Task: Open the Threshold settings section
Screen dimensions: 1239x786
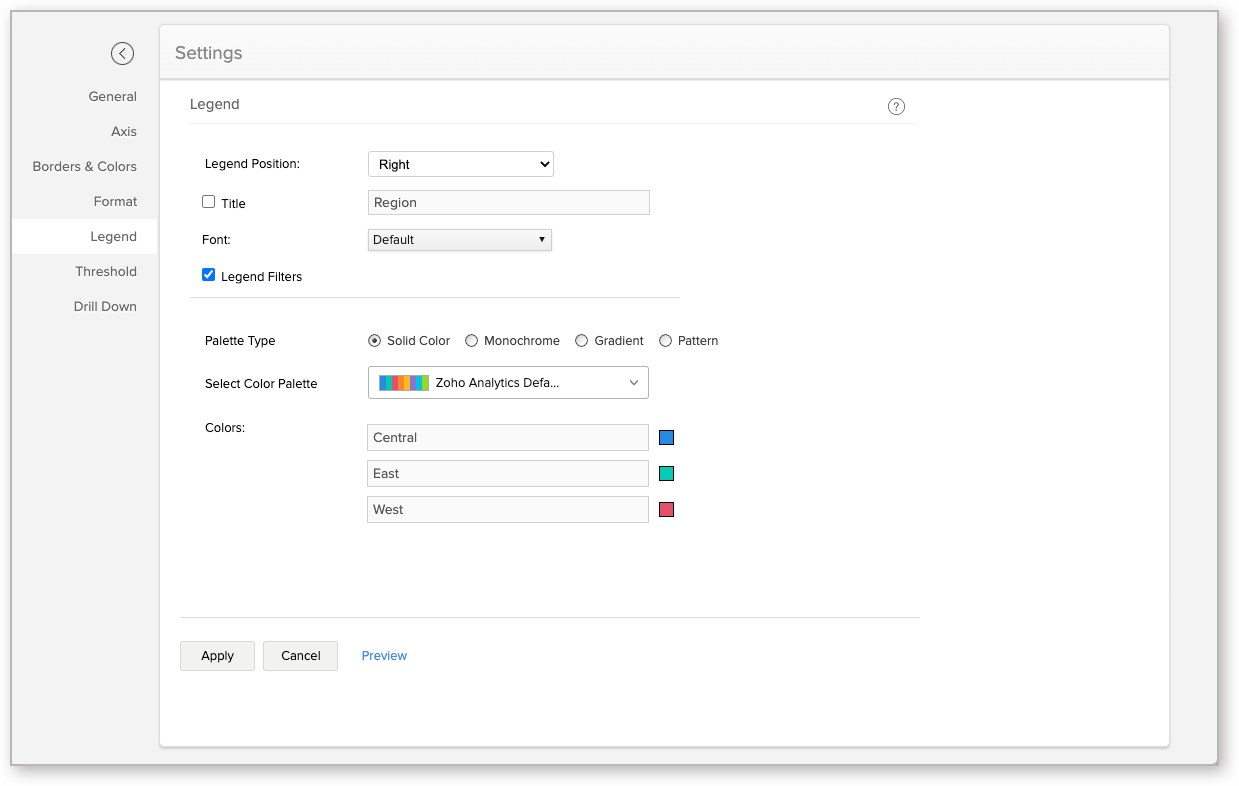Action: click(105, 271)
